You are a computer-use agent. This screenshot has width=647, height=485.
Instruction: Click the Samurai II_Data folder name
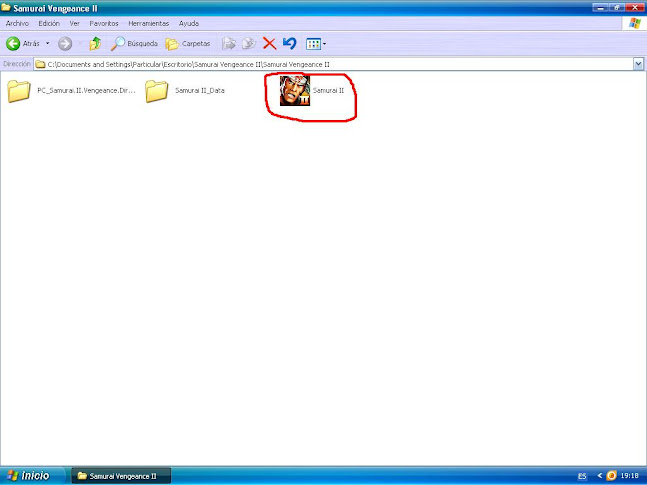pyautogui.click(x=200, y=90)
